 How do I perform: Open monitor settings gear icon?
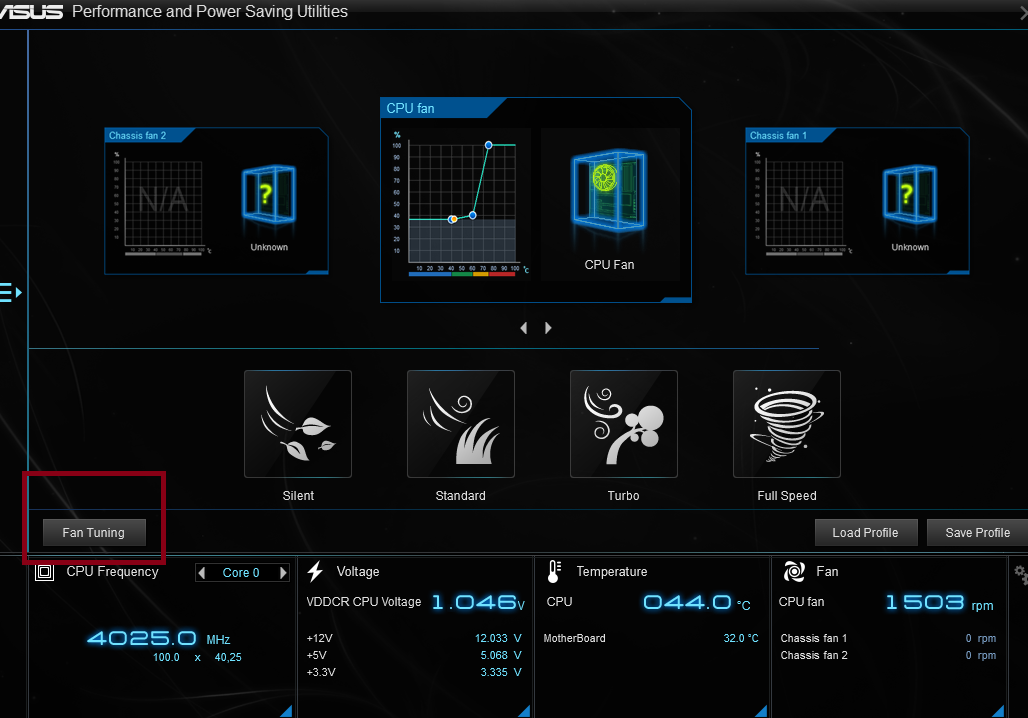point(1021,574)
